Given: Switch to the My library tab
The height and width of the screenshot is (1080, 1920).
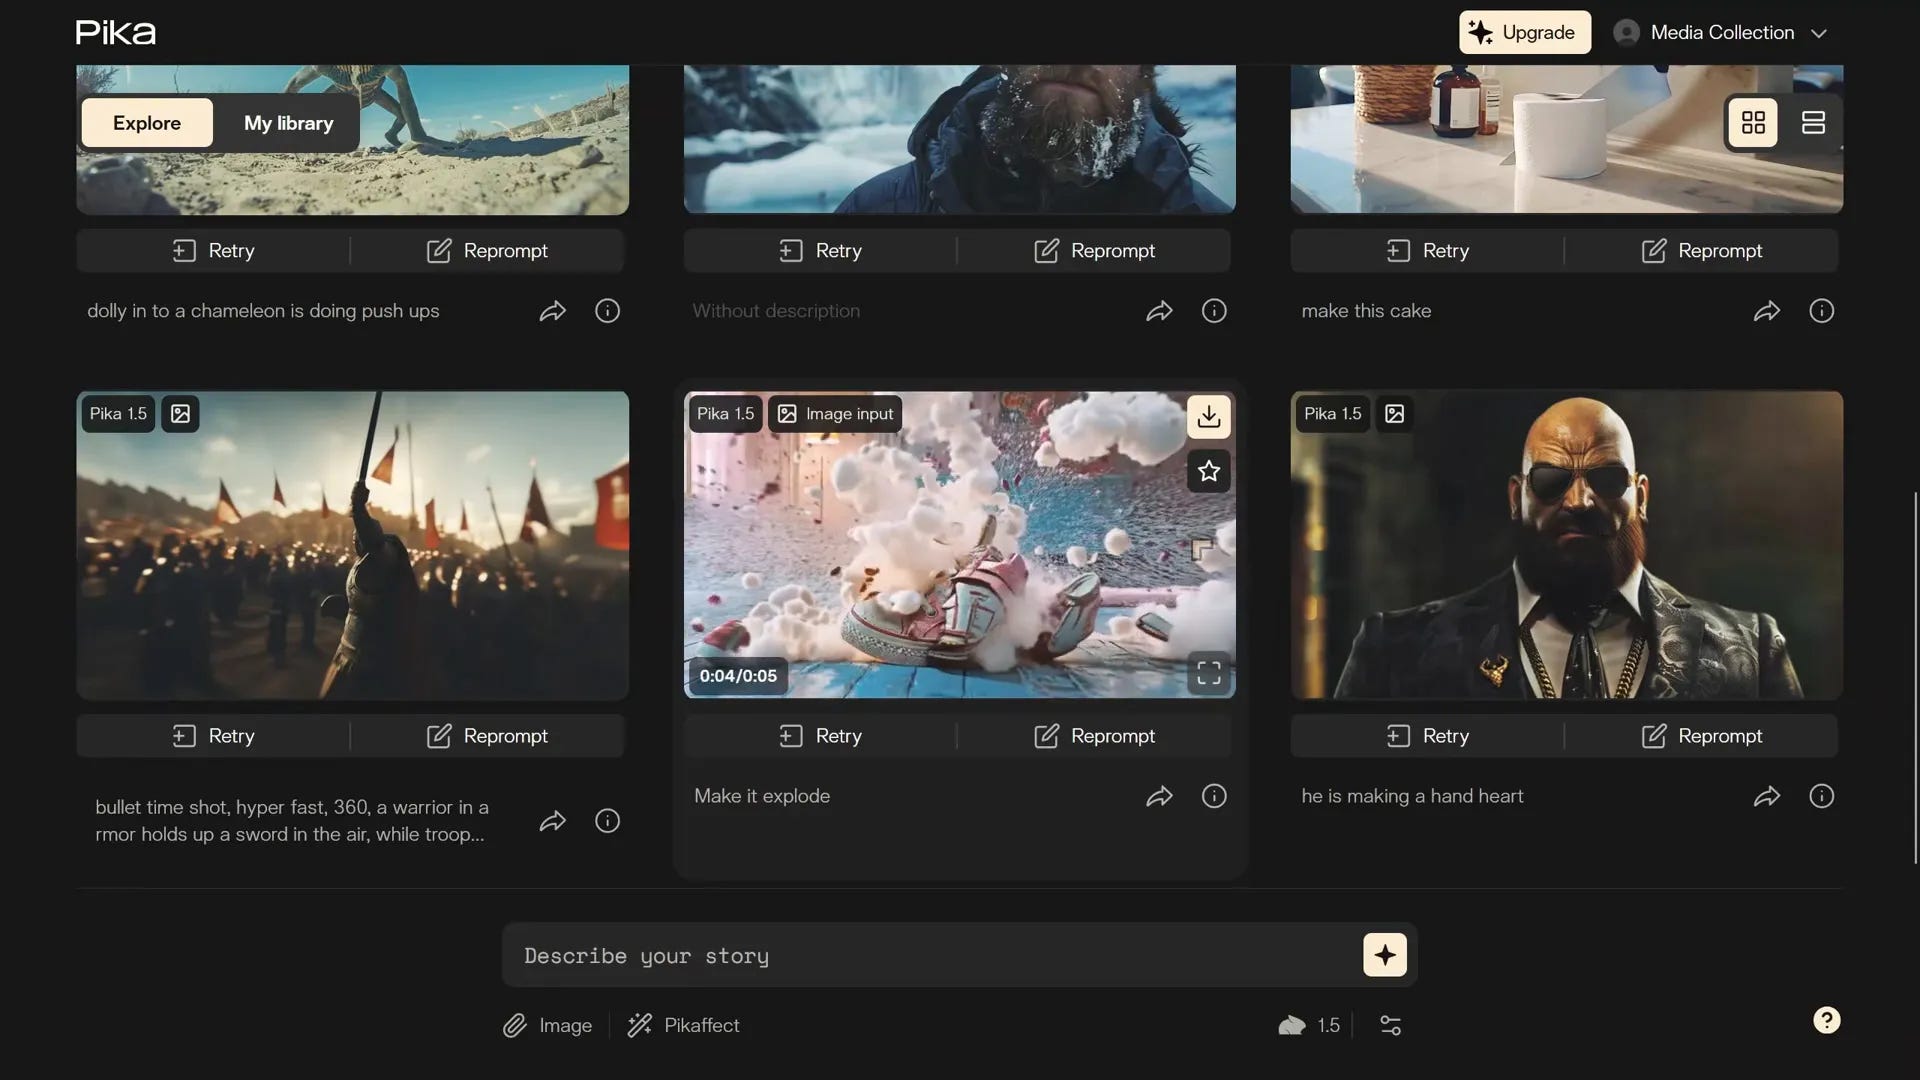Looking at the screenshot, I should [289, 122].
